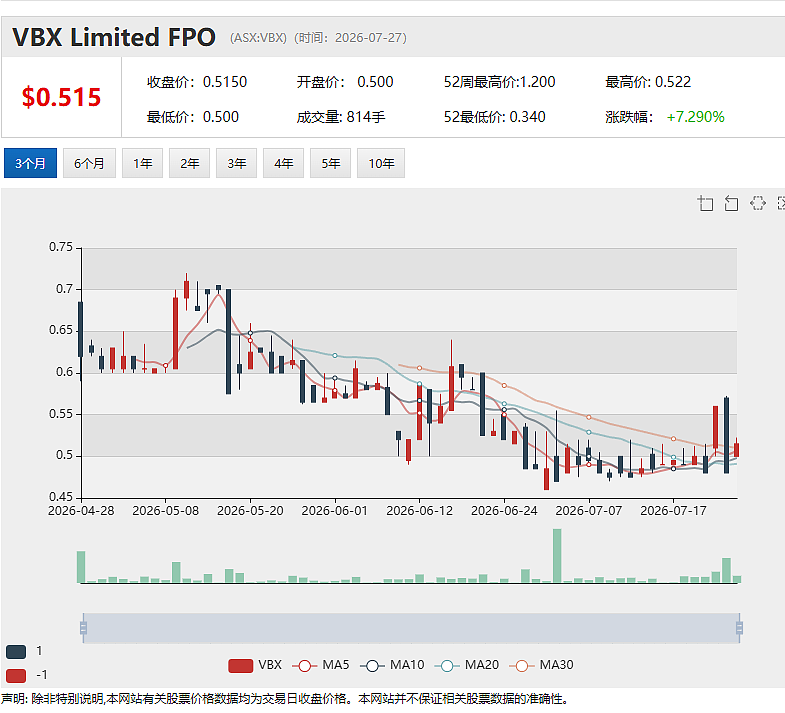This screenshot has width=785, height=713.
Task: Click the 2026-05-08 x-axis date label
Action: pyautogui.click(x=166, y=511)
